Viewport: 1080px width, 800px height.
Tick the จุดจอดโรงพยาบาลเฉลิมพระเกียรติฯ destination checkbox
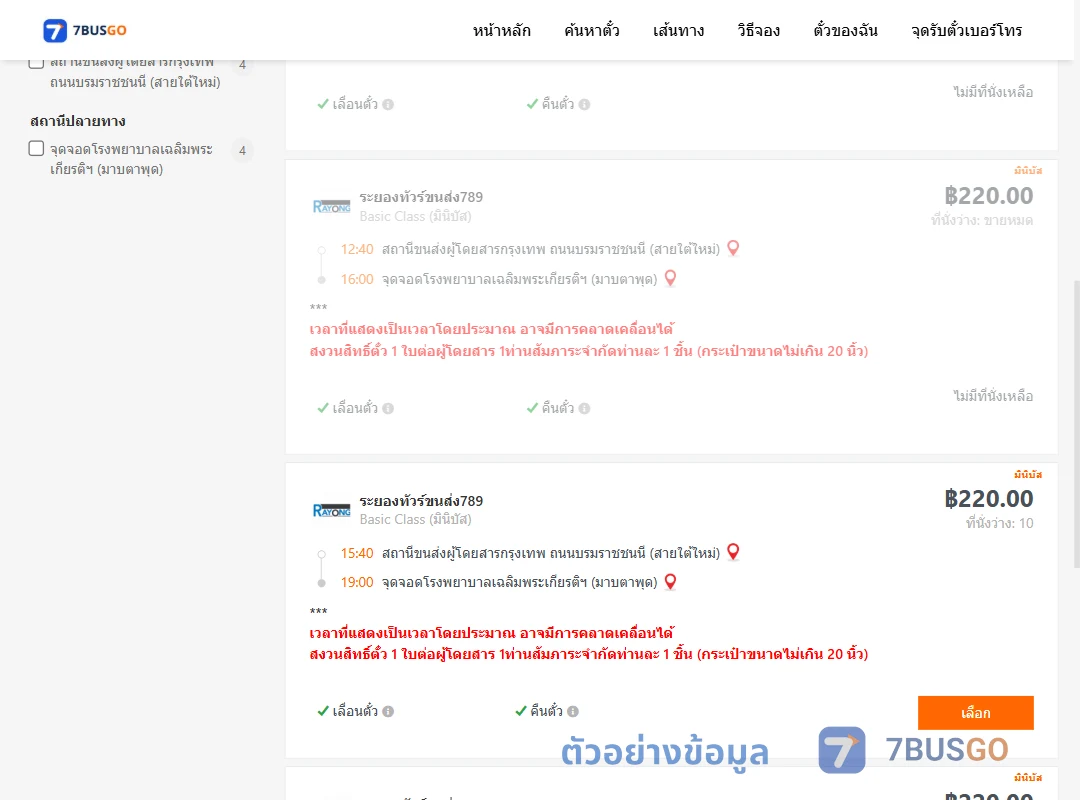pos(37,149)
